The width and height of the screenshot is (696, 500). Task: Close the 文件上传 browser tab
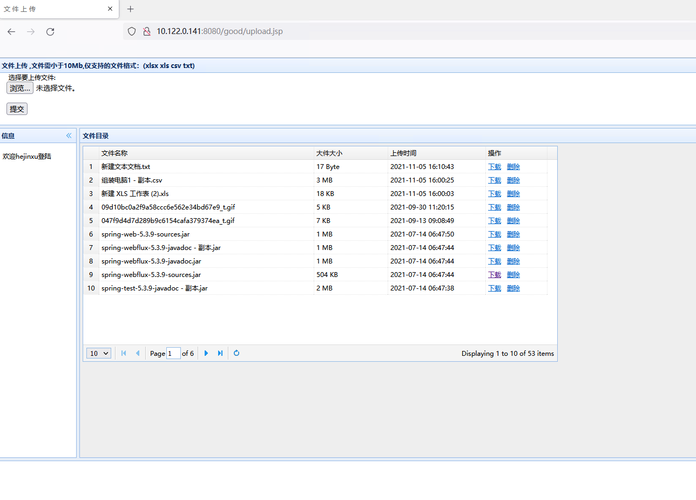click(x=110, y=9)
